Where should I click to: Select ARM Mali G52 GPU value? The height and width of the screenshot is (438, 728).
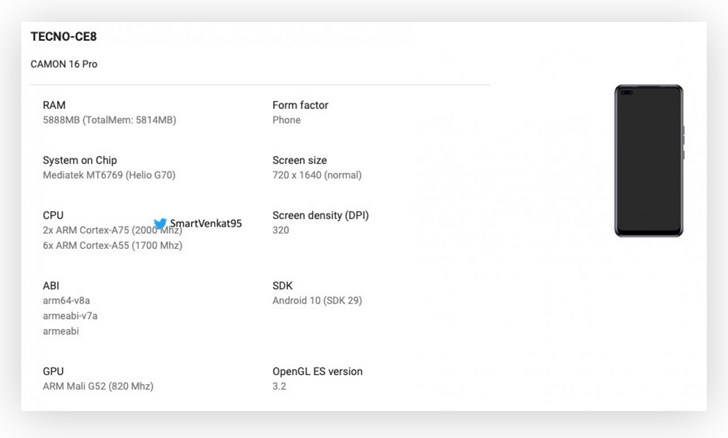[x=98, y=386]
